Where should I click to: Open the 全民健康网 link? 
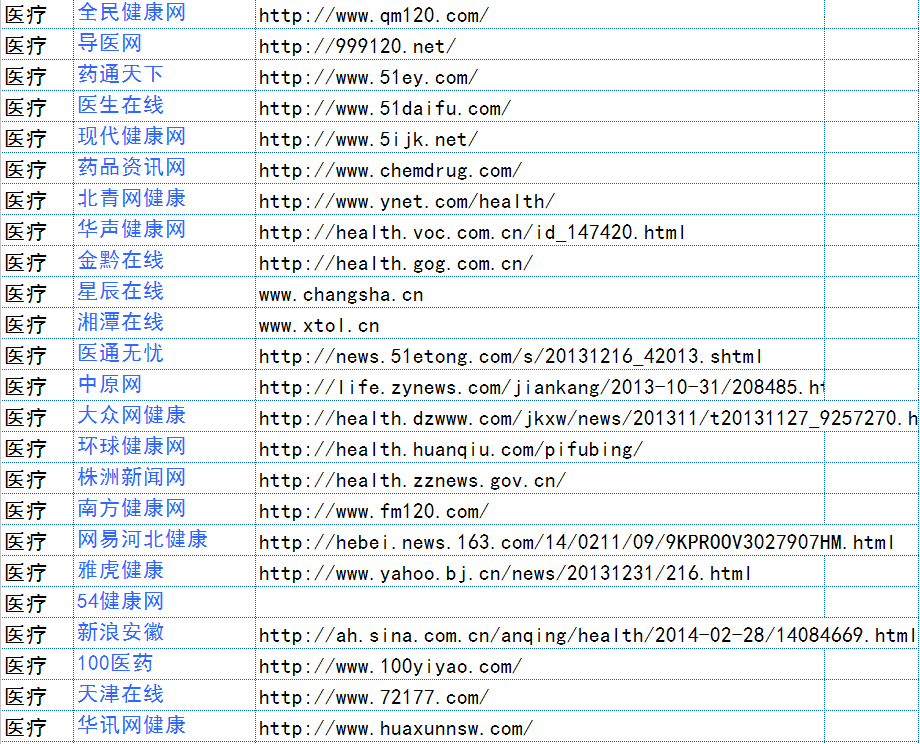[131, 12]
